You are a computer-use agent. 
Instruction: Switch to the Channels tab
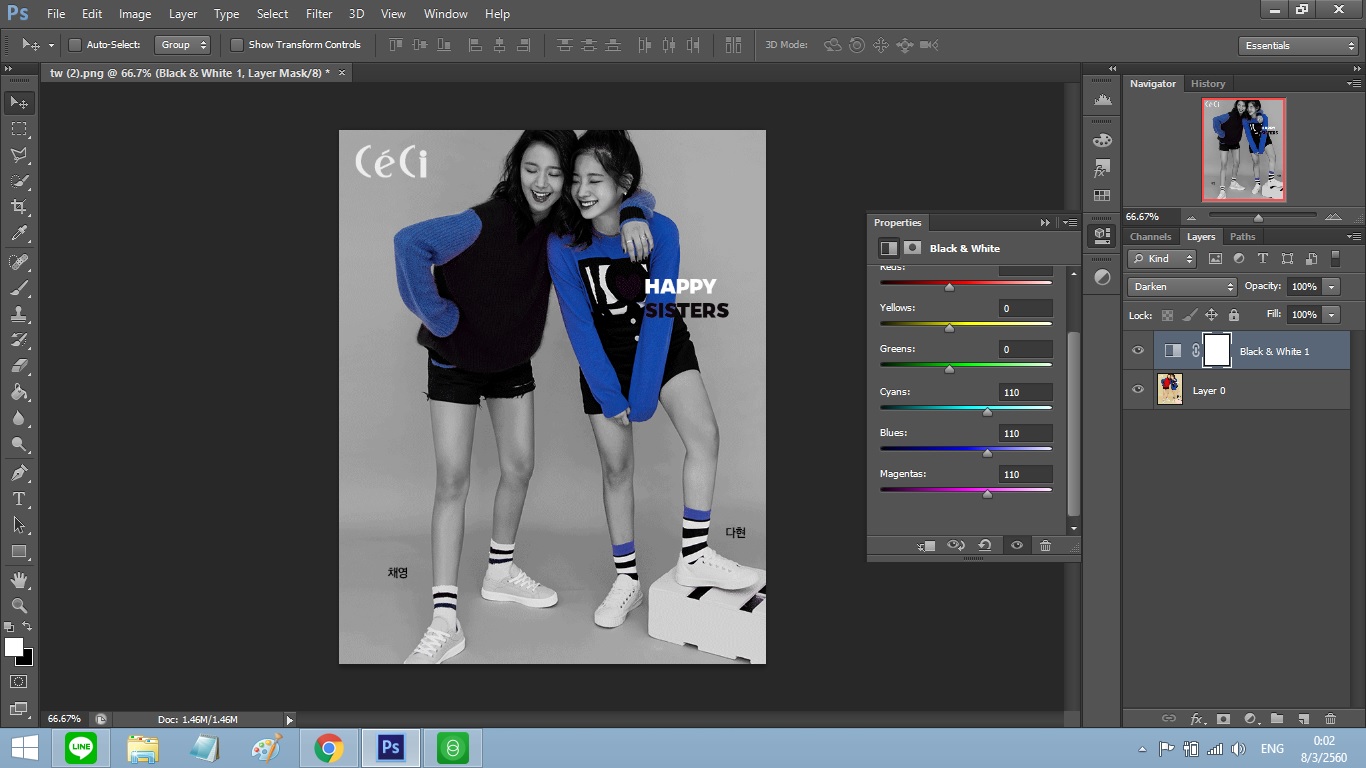(x=1150, y=237)
